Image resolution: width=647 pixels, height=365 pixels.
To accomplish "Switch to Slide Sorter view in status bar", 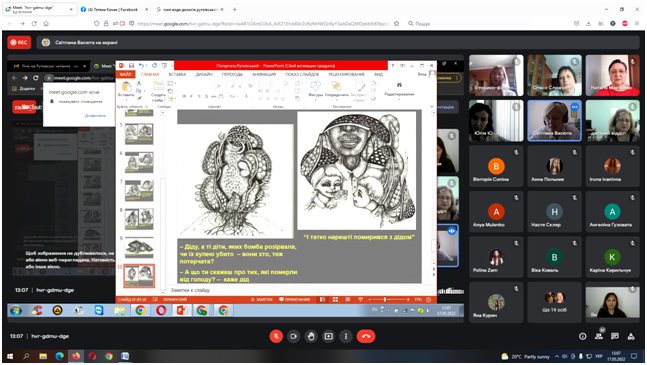I will click(x=335, y=299).
